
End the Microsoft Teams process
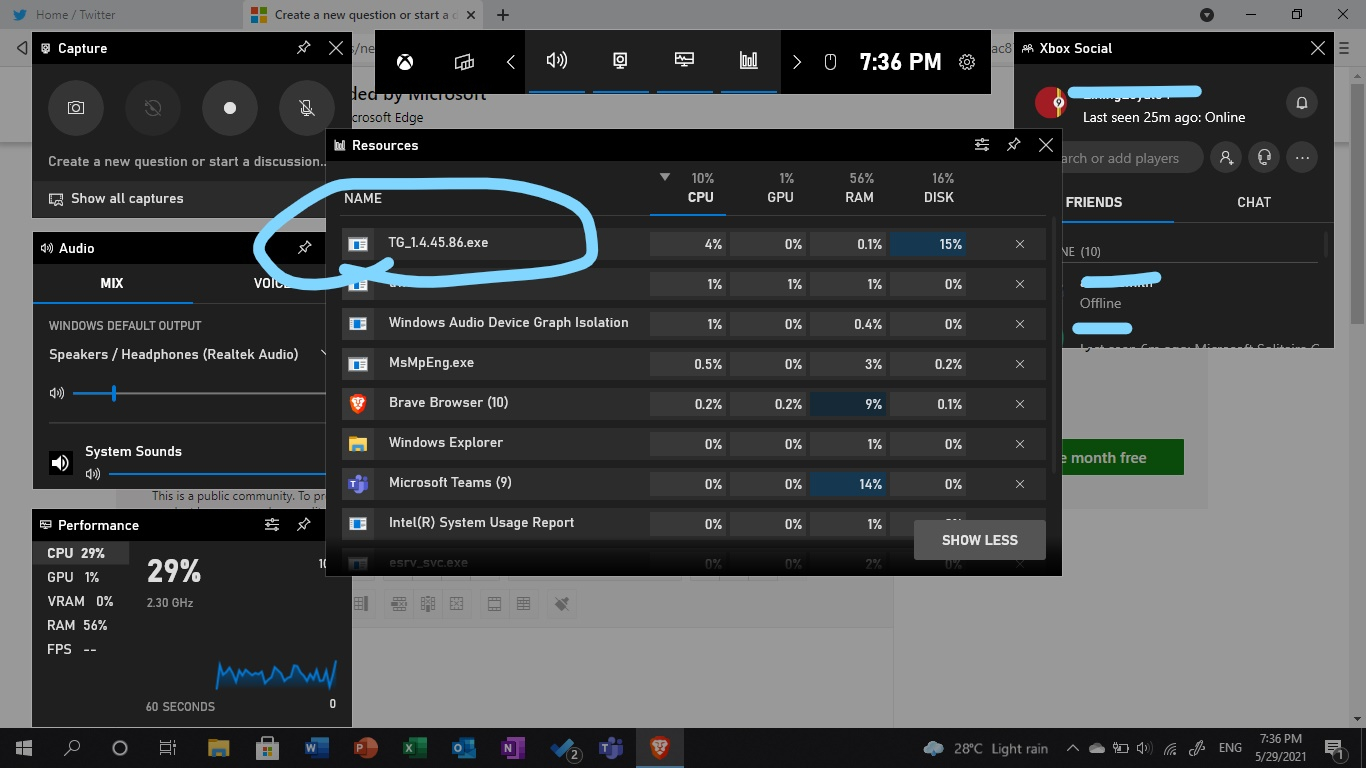[x=1020, y=484]
